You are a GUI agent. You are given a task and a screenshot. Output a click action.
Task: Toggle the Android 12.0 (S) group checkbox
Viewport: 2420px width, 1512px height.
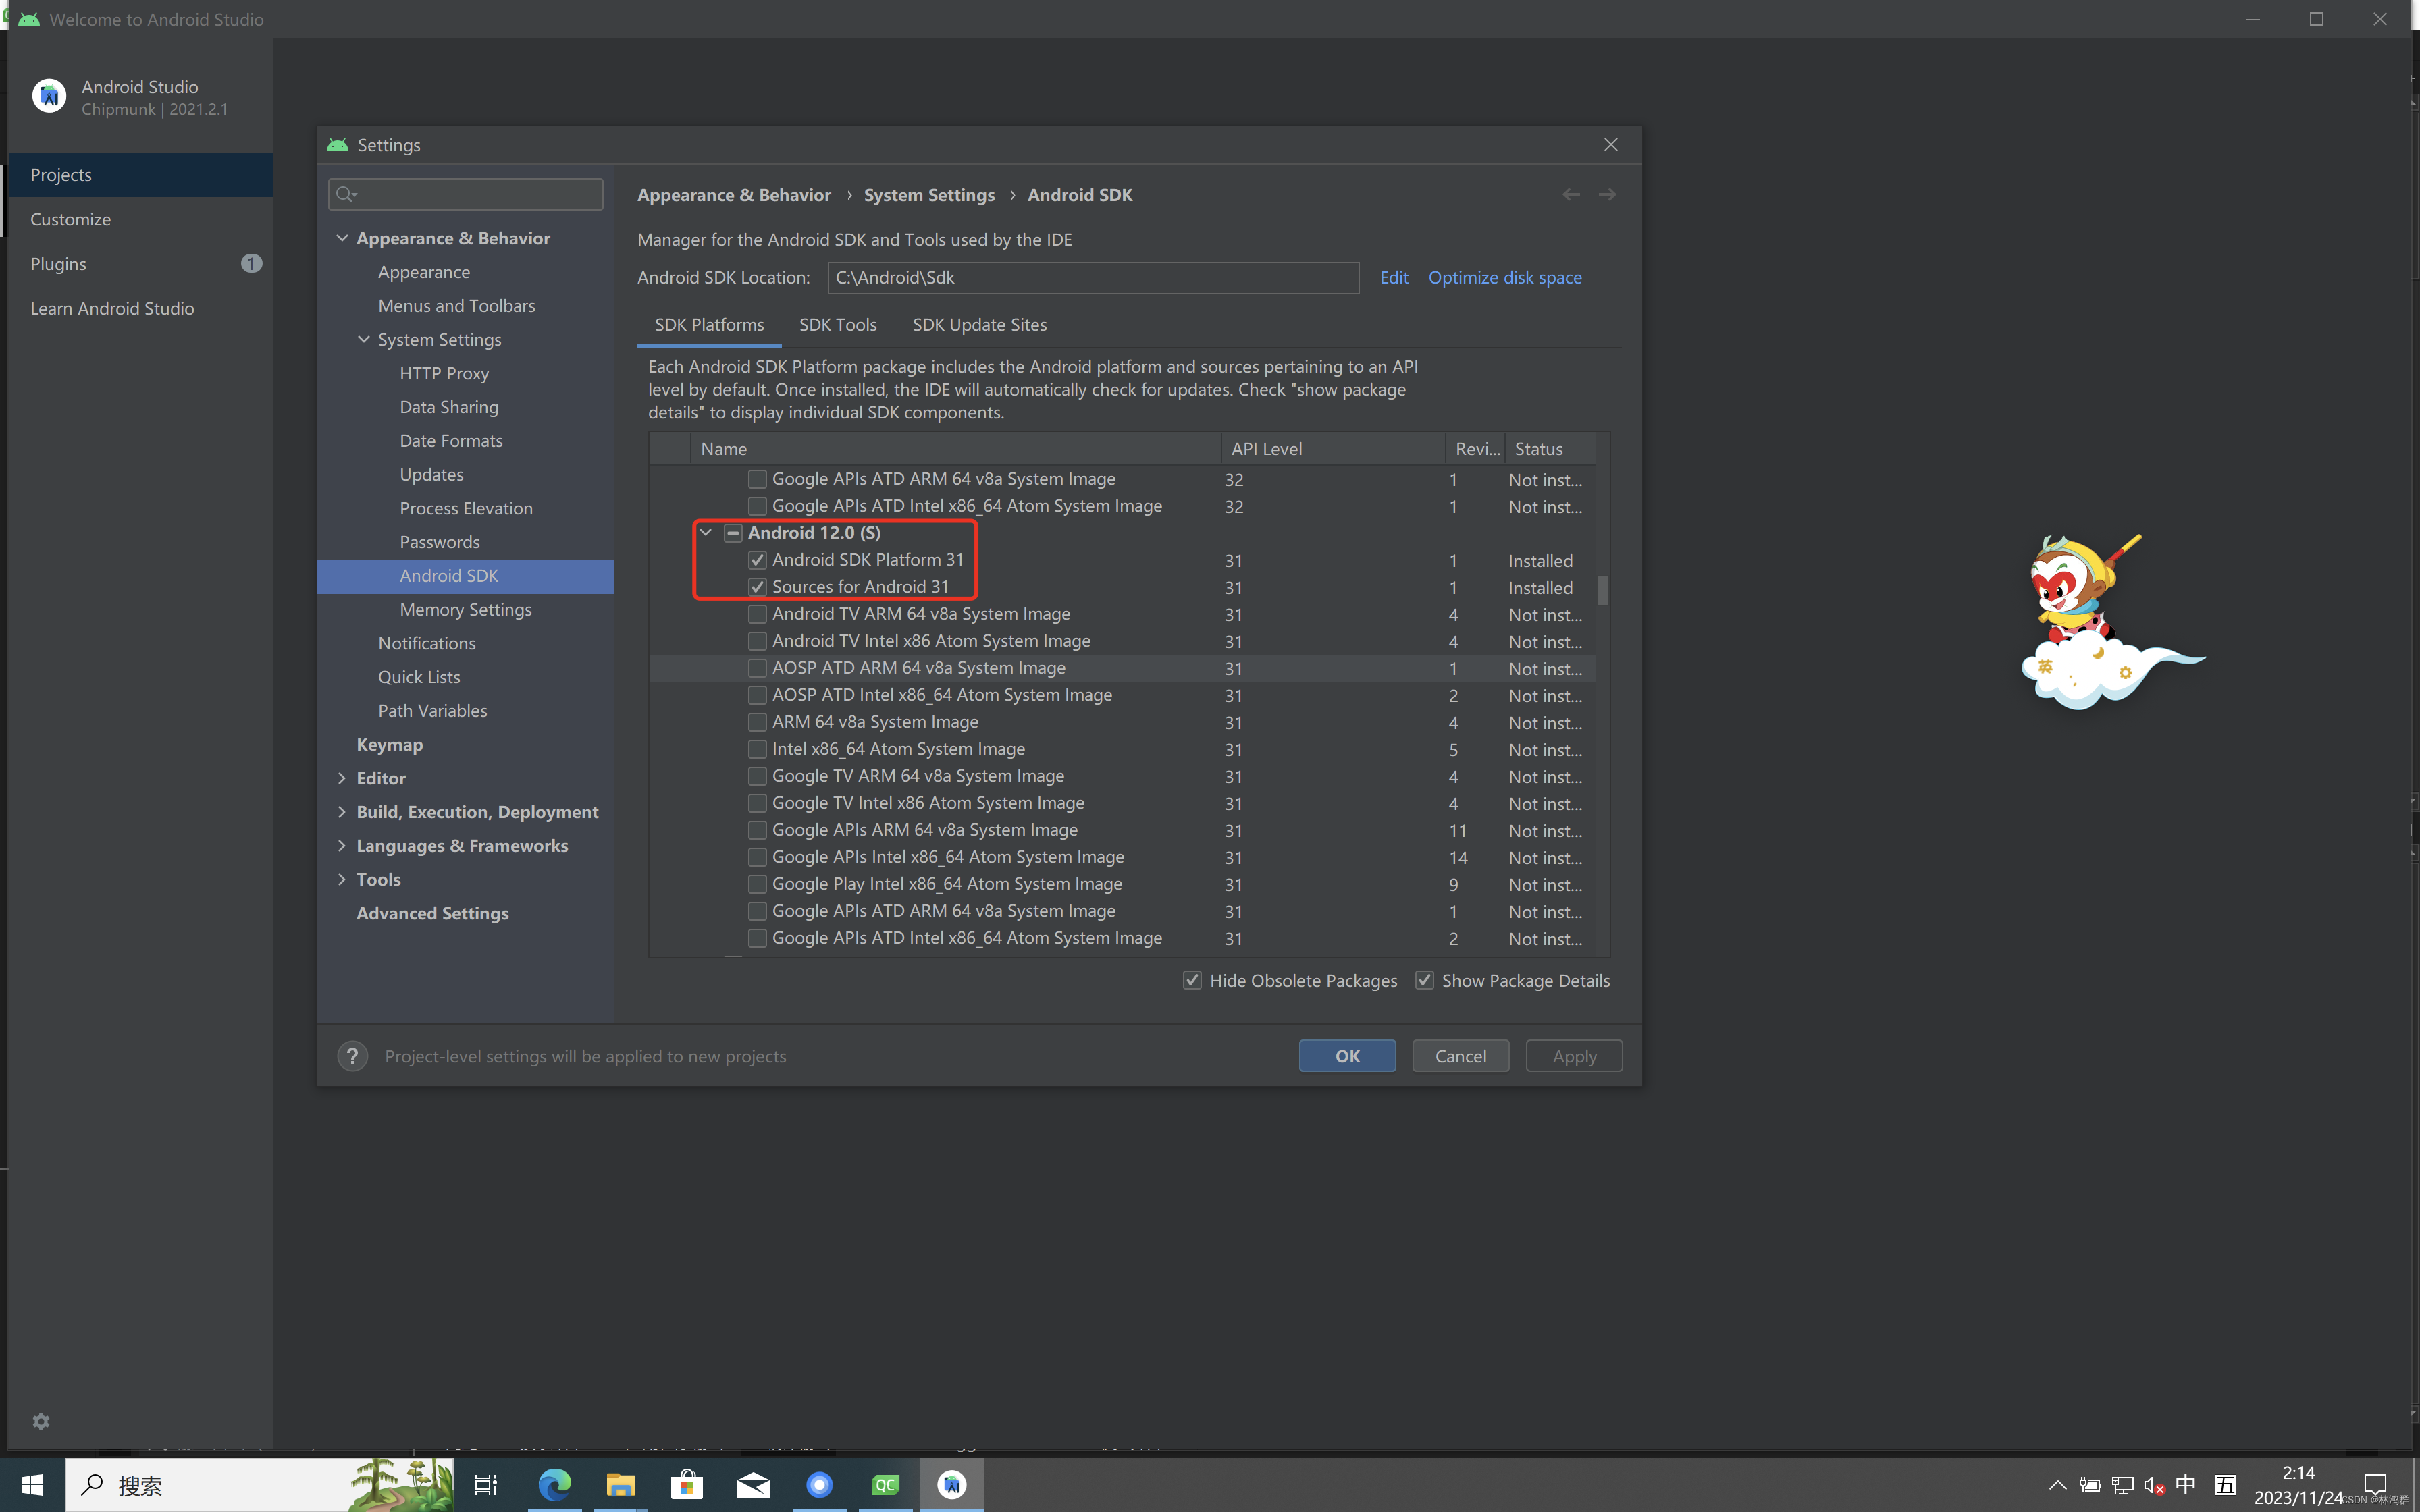(x=733, y=533)
